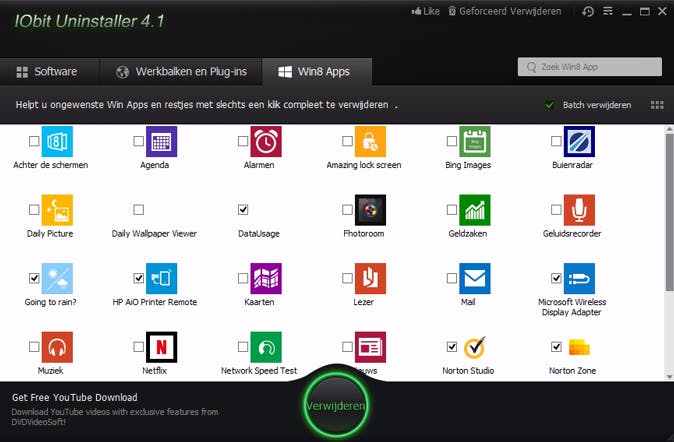Check the Bing Images checkbox
This screenshot has height=442, width=674.
(452, 141)
